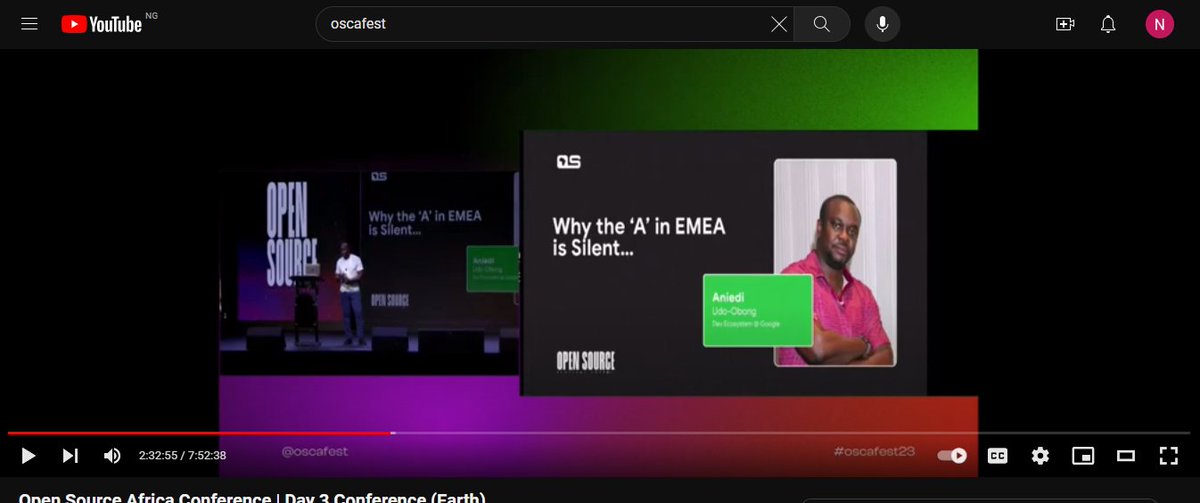Open the account avatar 'N' menu

pyautogui.click(x=1159, y=24)
